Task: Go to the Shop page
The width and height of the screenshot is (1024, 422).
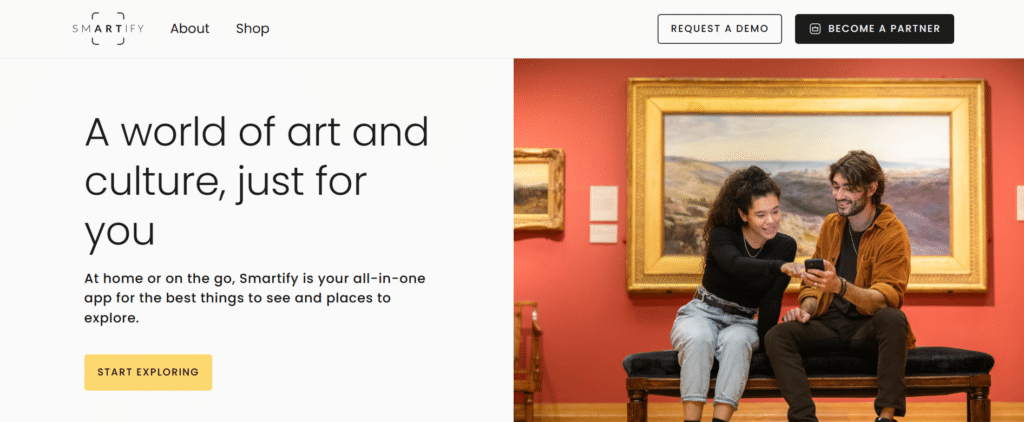Action: click(252, 29)
